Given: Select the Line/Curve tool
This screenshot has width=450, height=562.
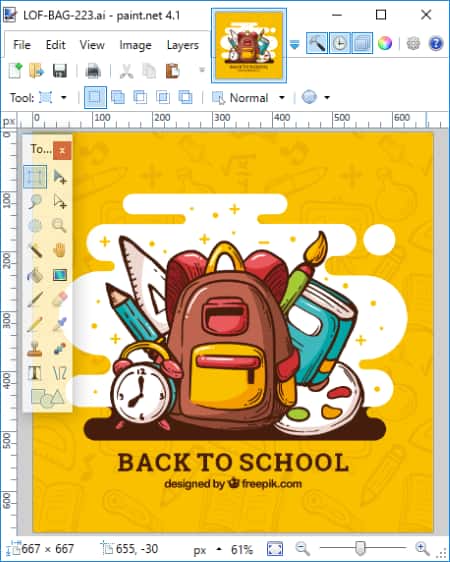Looking at the screenshot, I should (x=59, y=373).
